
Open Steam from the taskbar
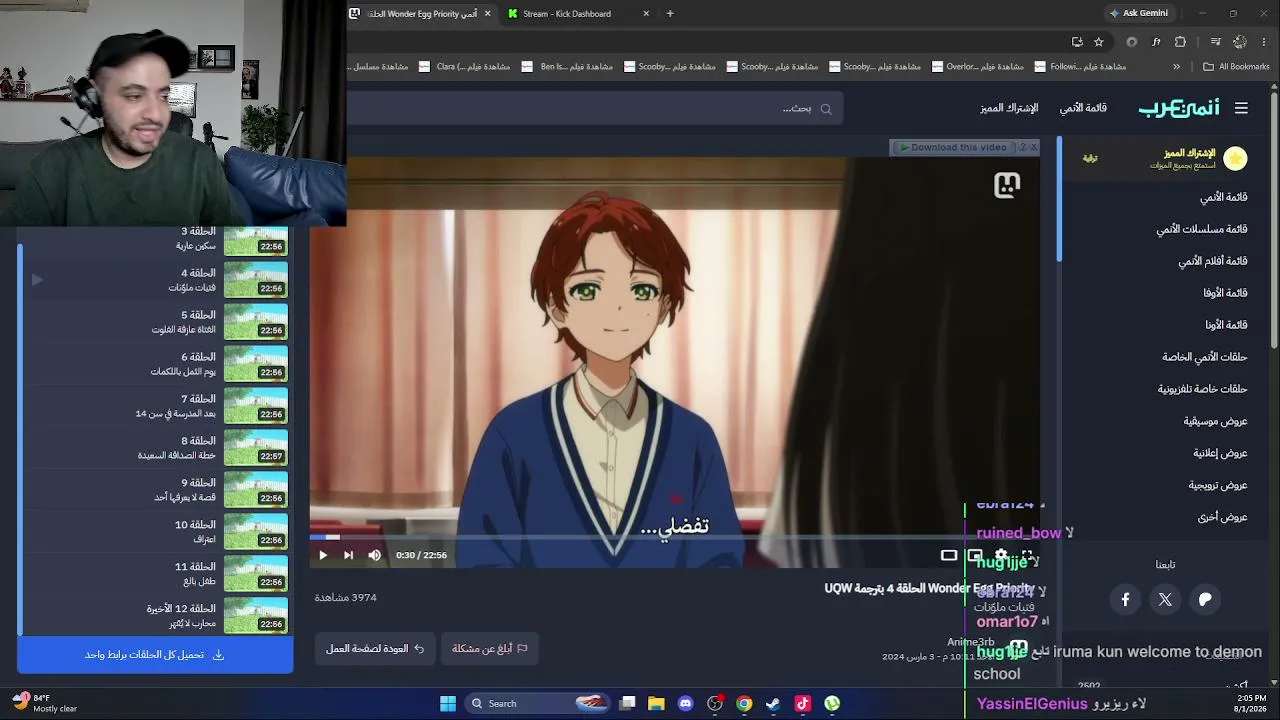[x=773, y=703]
